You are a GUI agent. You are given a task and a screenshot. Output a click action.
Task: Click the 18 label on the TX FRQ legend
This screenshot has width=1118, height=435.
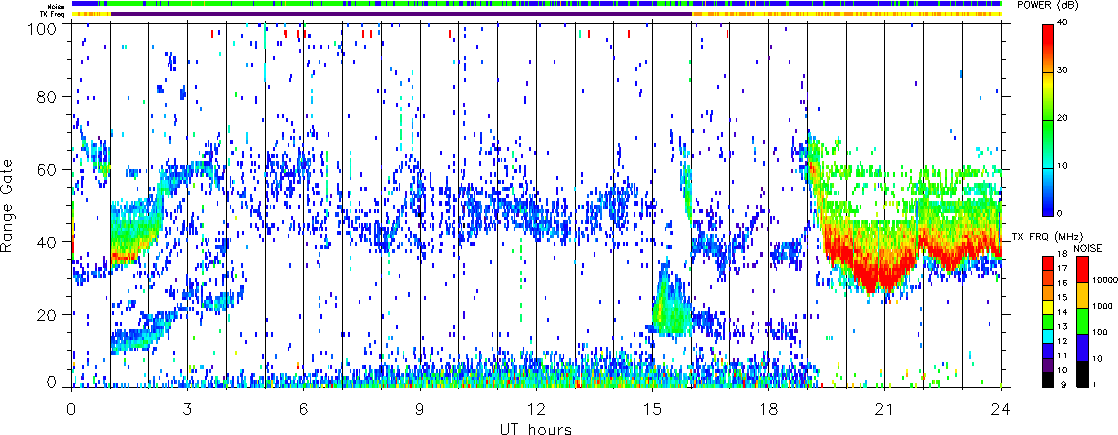1062,254
